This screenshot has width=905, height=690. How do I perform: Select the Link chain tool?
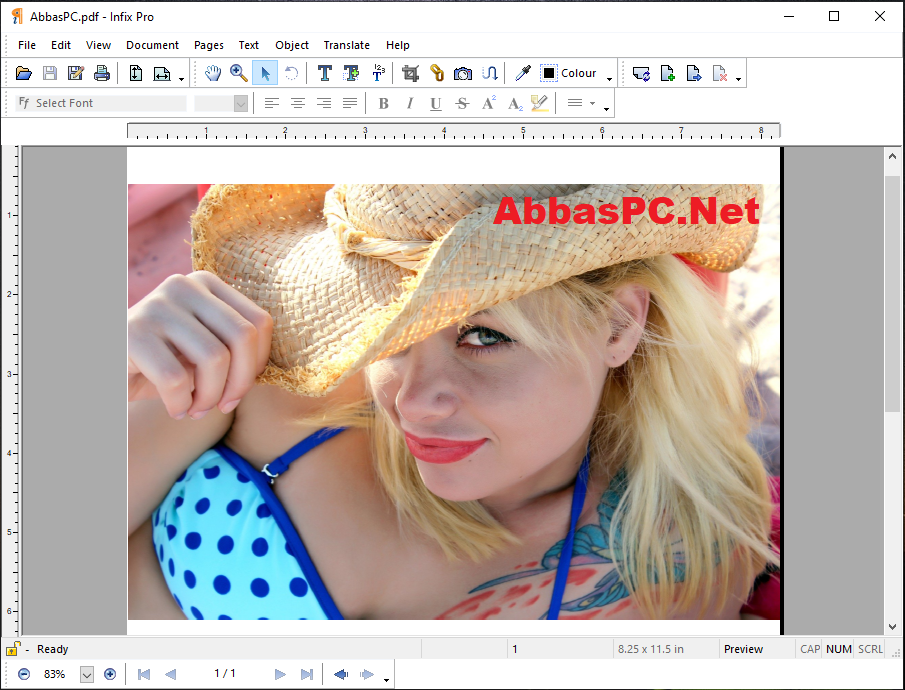point(437,73)
